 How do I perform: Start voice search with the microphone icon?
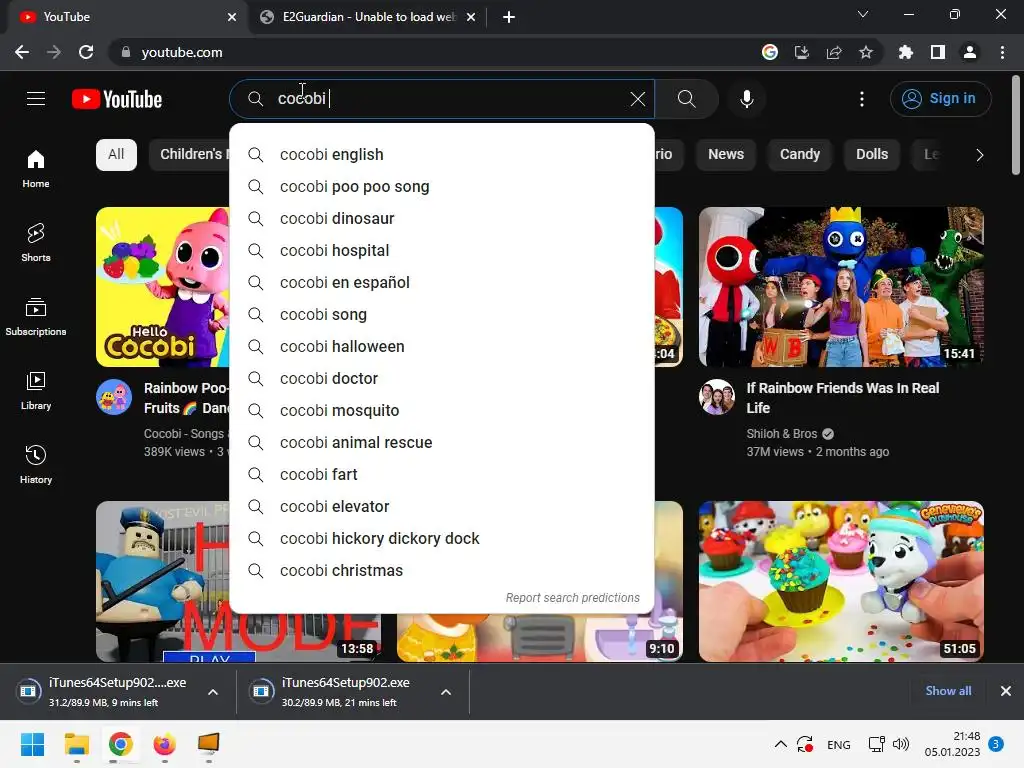[x=746, y=99]
